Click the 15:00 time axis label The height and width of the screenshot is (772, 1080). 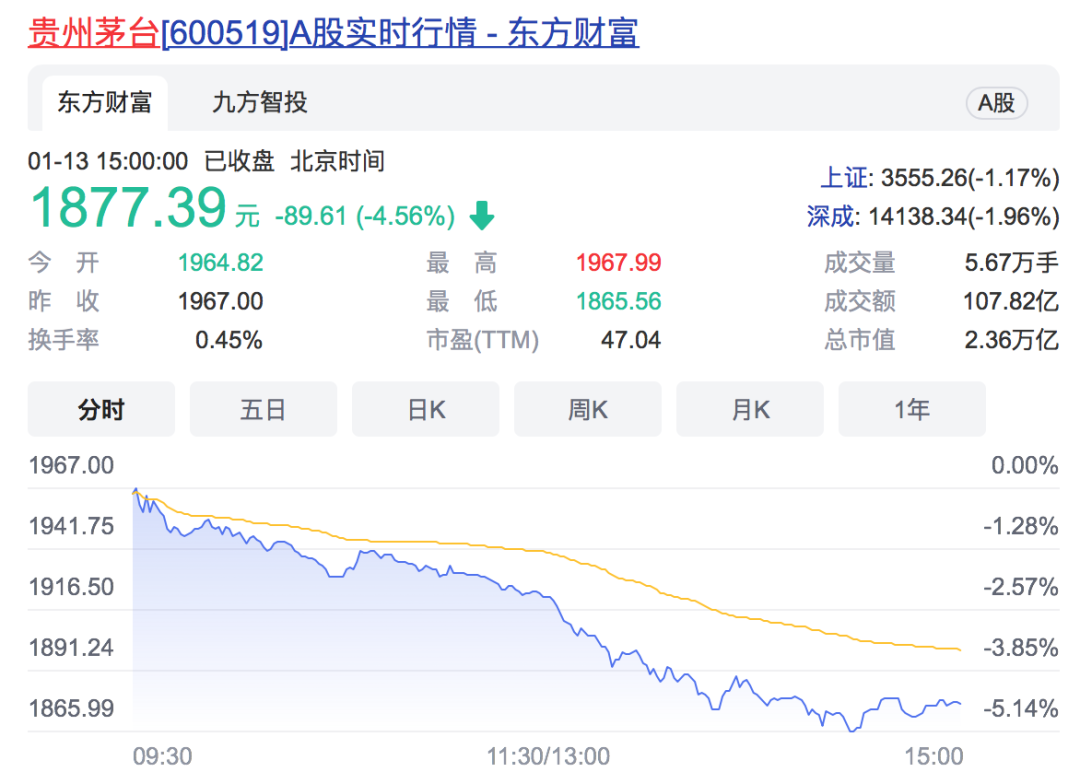click(x=933, y=756)
